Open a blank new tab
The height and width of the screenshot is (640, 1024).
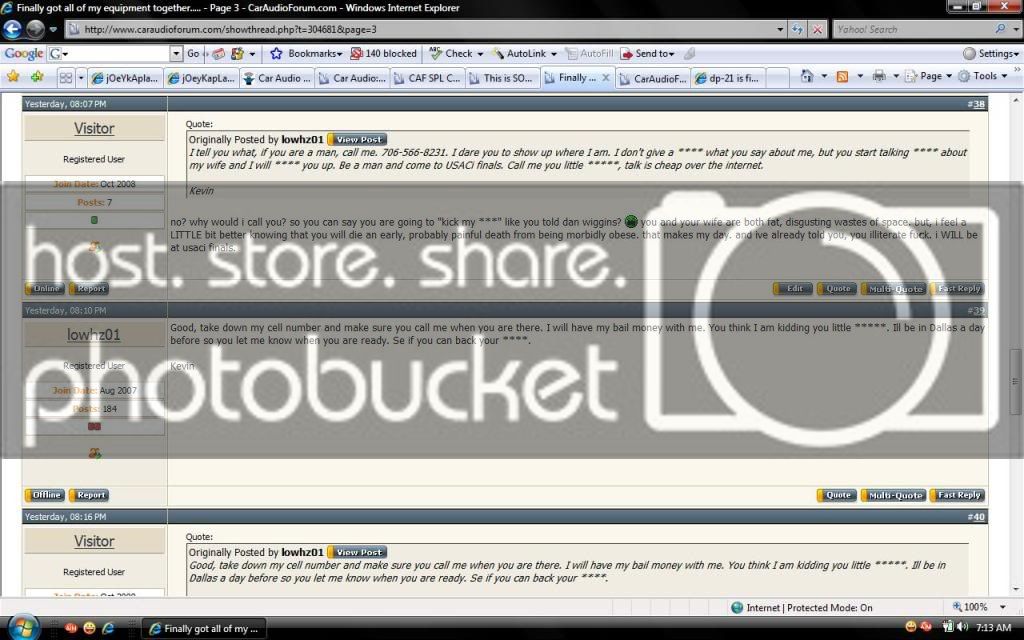(x=777, y=78)
